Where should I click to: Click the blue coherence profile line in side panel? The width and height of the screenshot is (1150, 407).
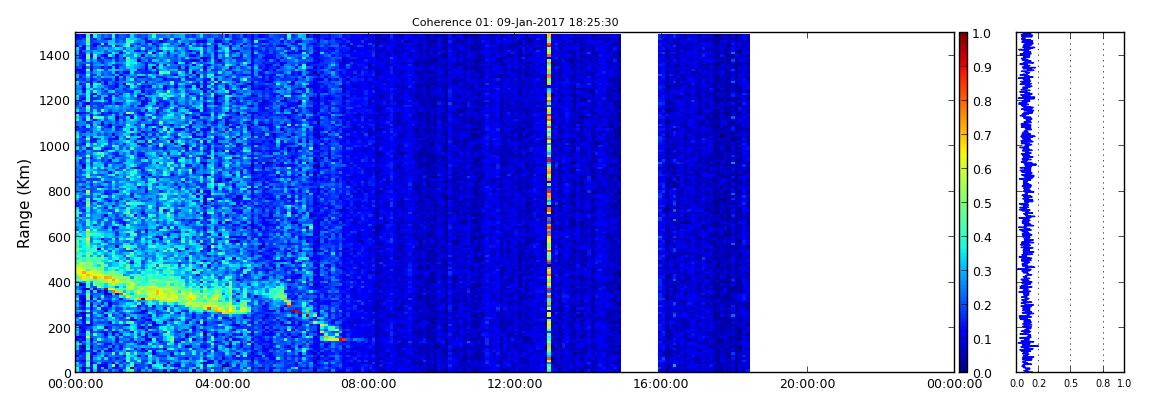coord(1026,200)
